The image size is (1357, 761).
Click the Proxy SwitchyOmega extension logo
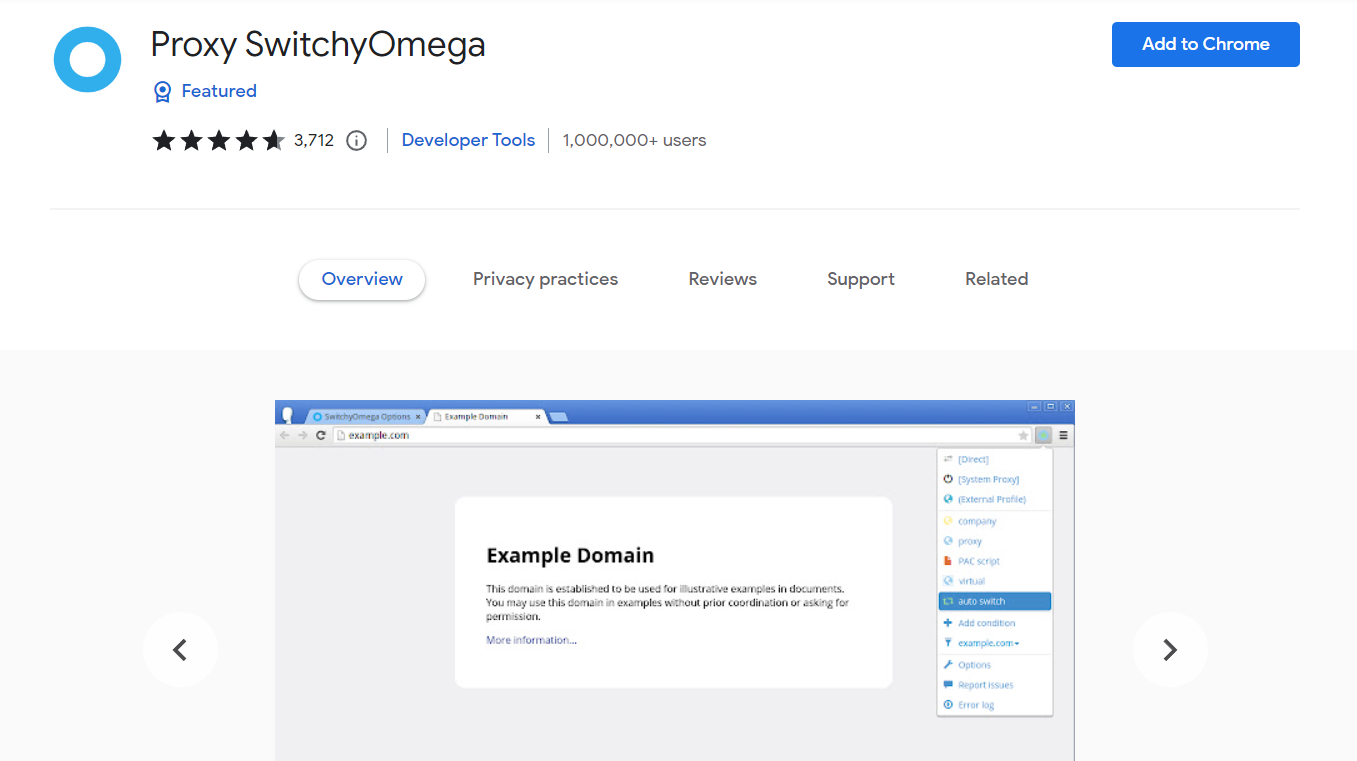(x=87, y=59)
